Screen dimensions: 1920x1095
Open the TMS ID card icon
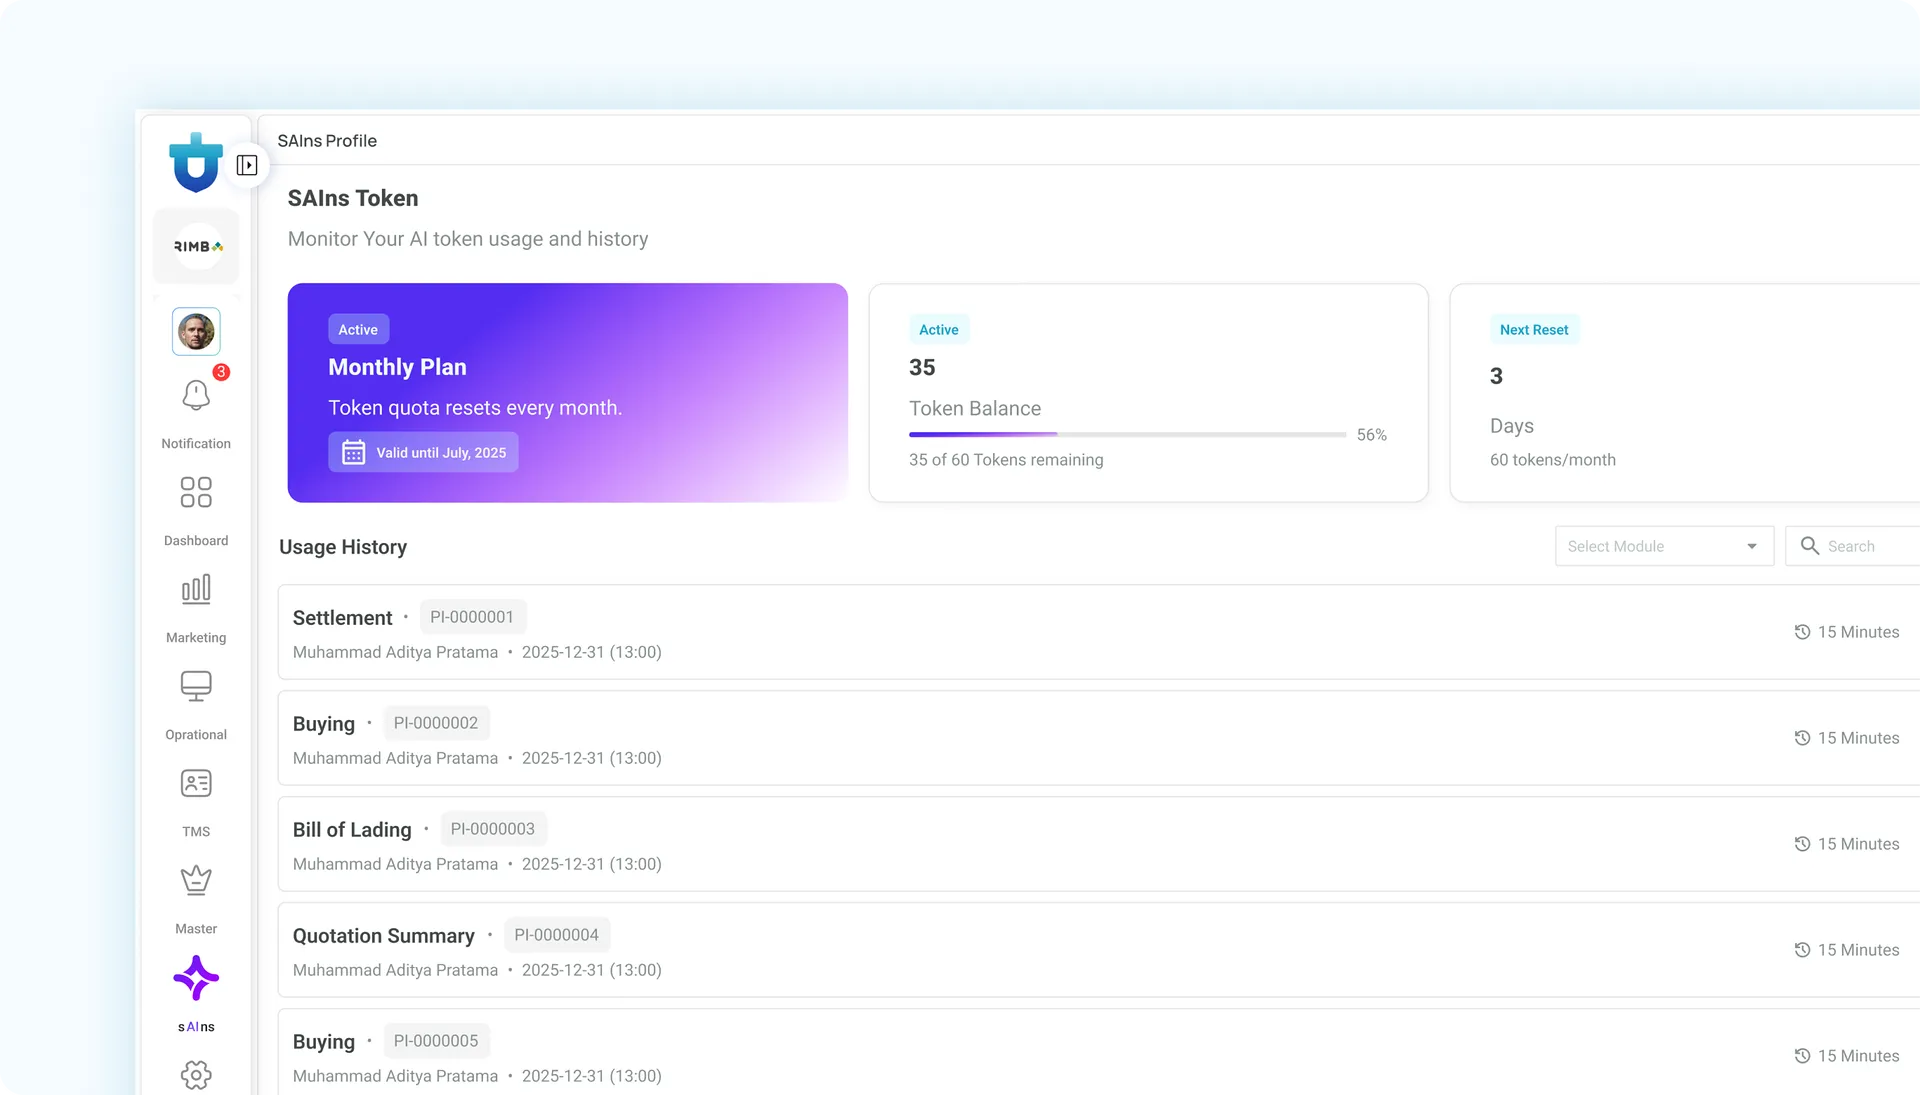[196, 783]
